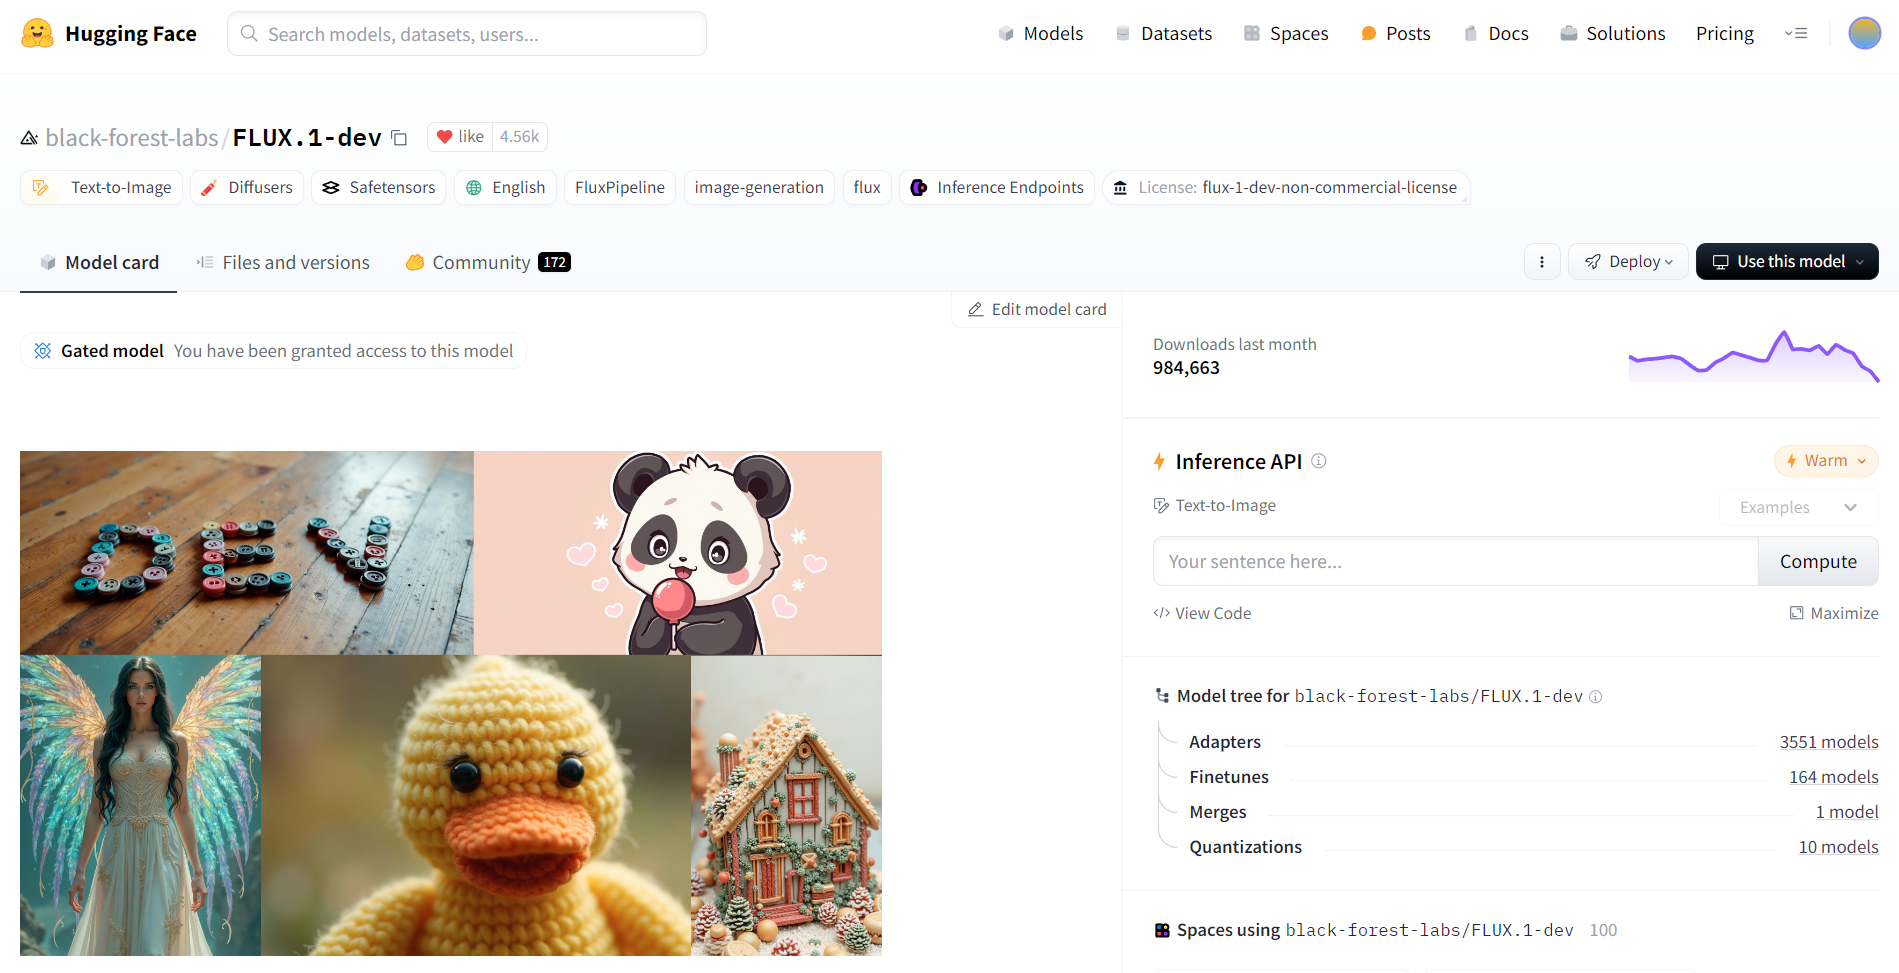Click the search magnifier icon

point(248,33)
